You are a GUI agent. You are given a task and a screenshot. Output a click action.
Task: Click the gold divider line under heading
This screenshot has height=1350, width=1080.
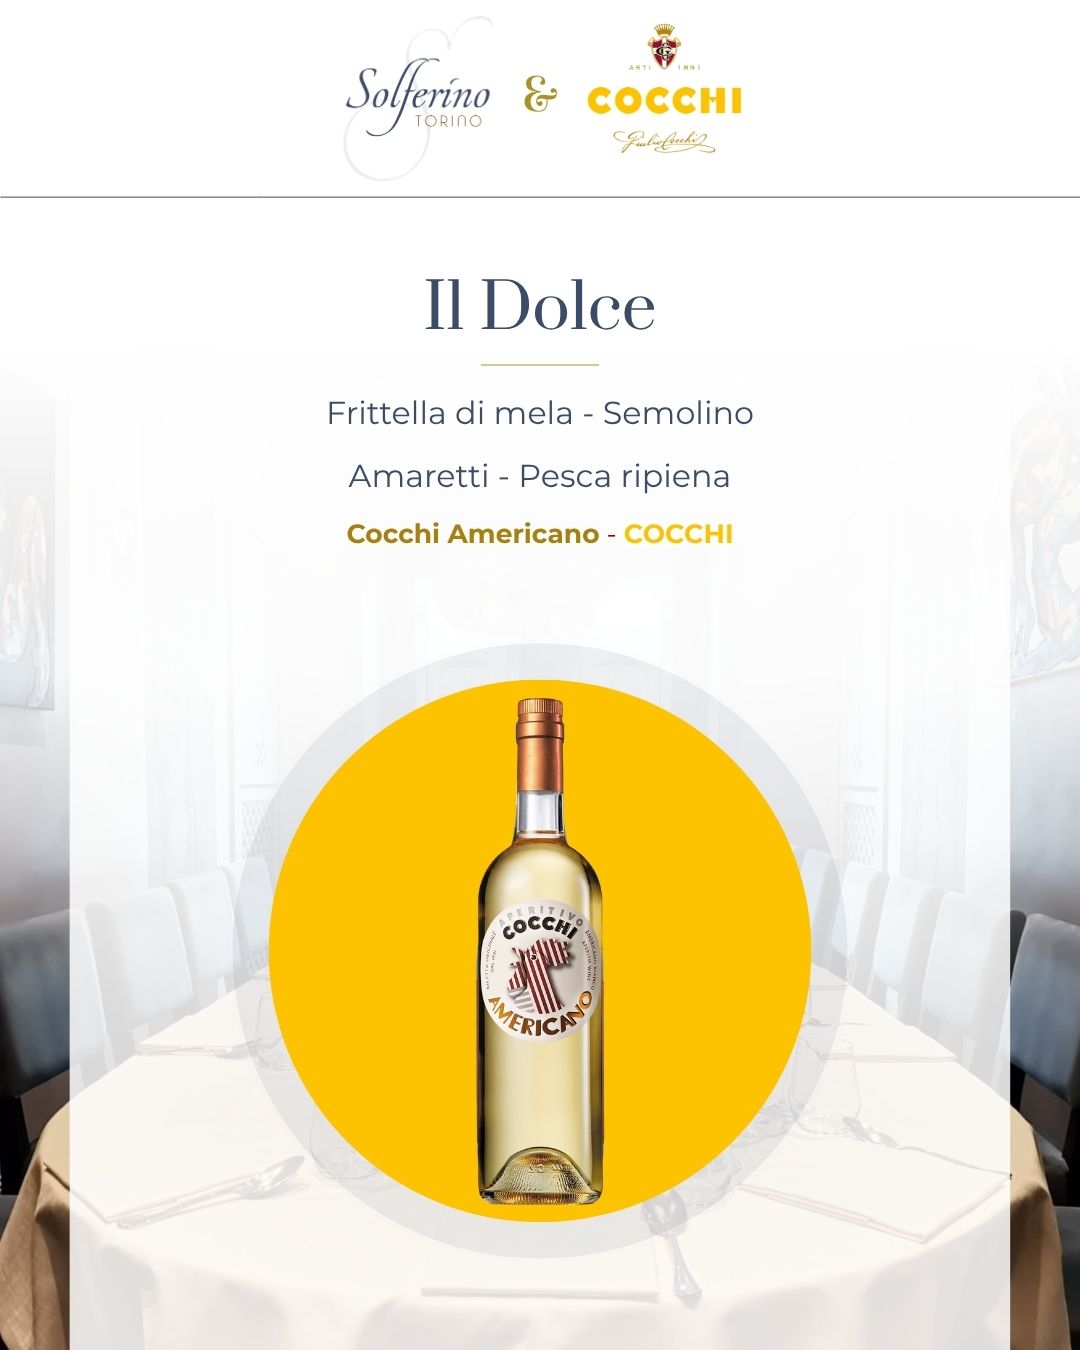(x=540, y=365)
